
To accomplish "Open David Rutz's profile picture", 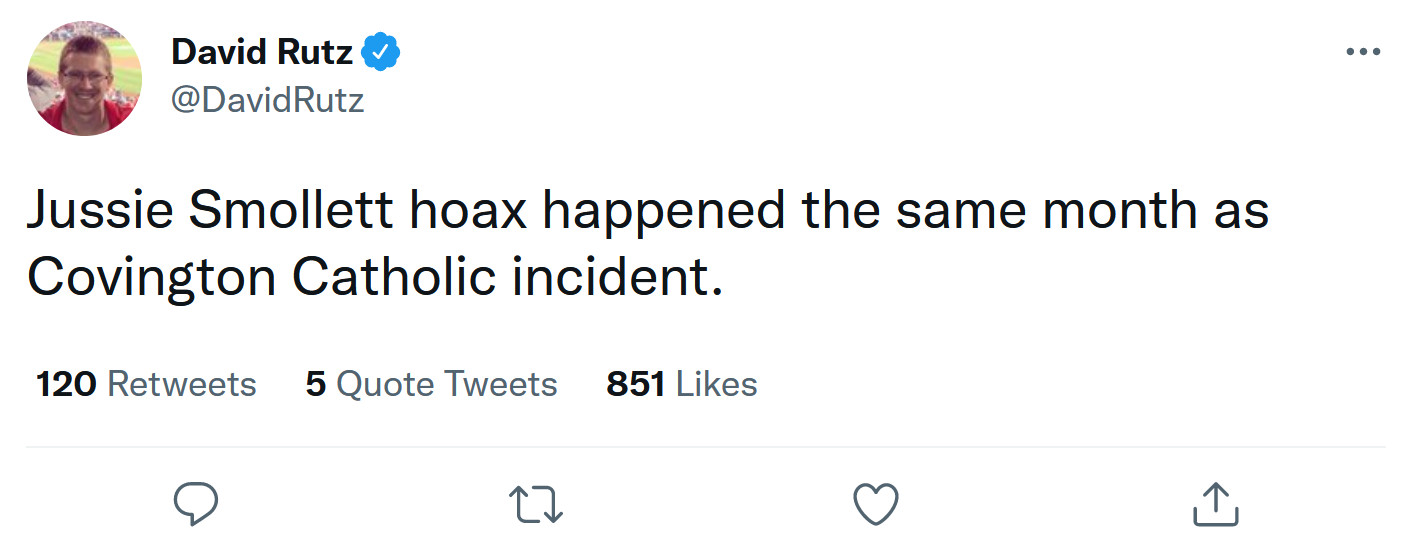I will tap(84, 77).
